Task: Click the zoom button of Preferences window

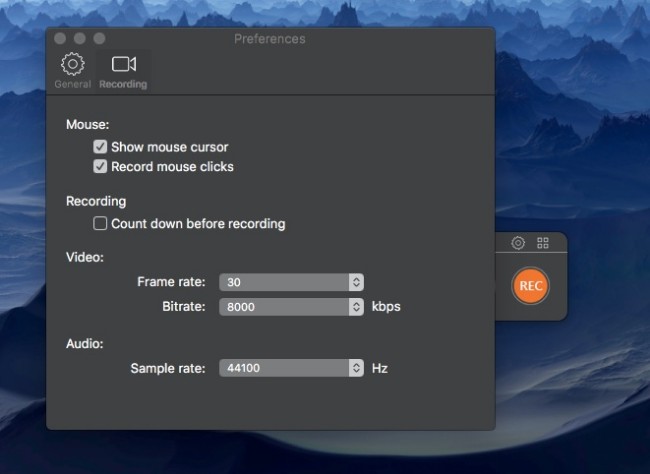Action: point(99,39)
